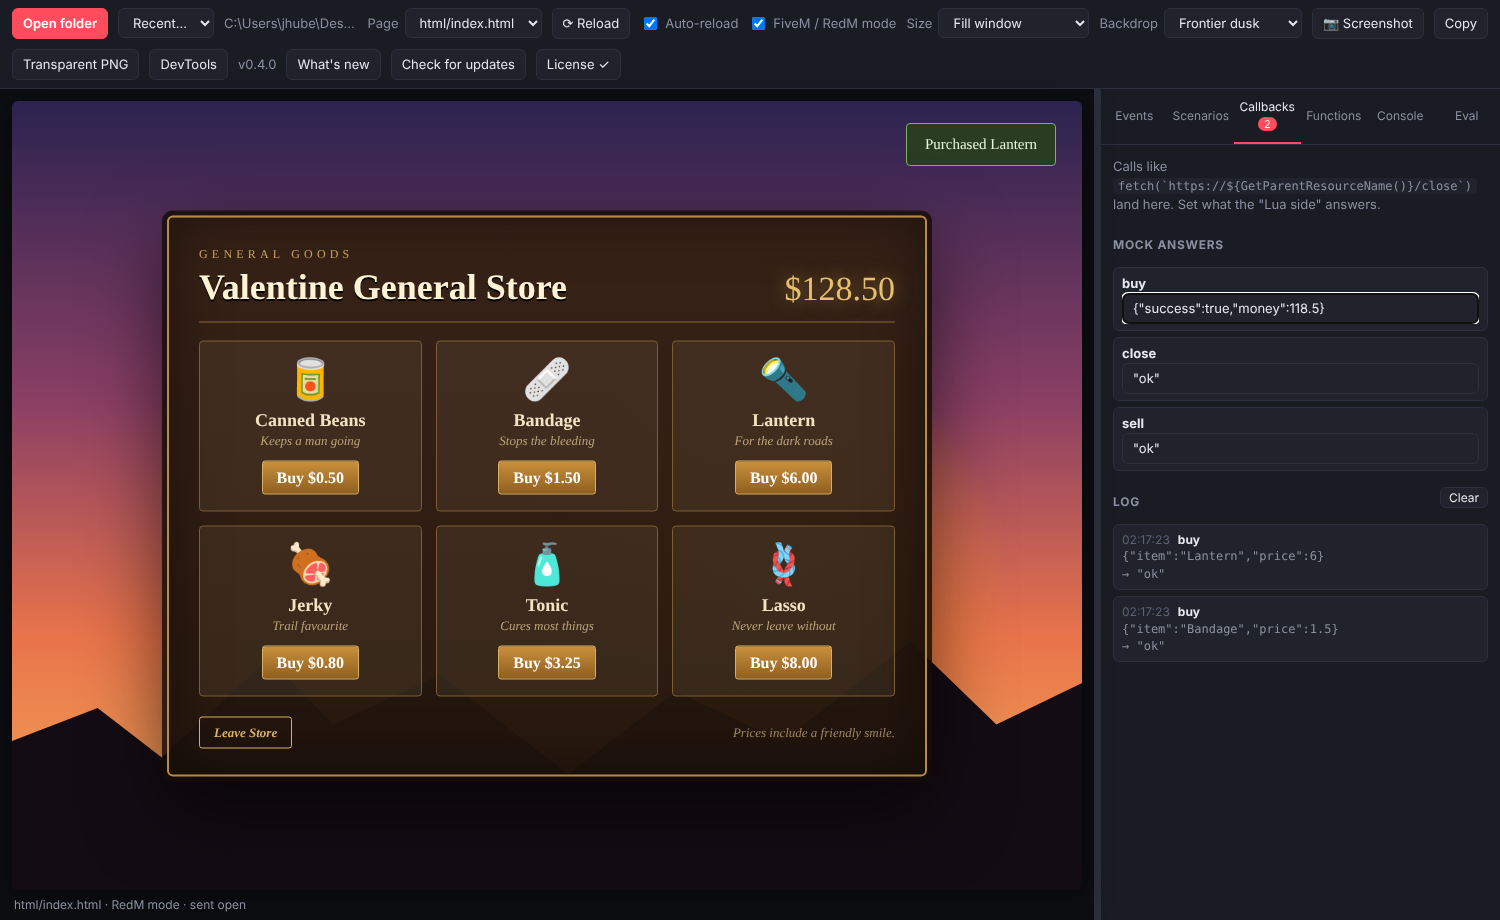Screen dimensions: 1500x920
Task: Click the Lantern flashlight icon
Action: click(x=783, y=380)
